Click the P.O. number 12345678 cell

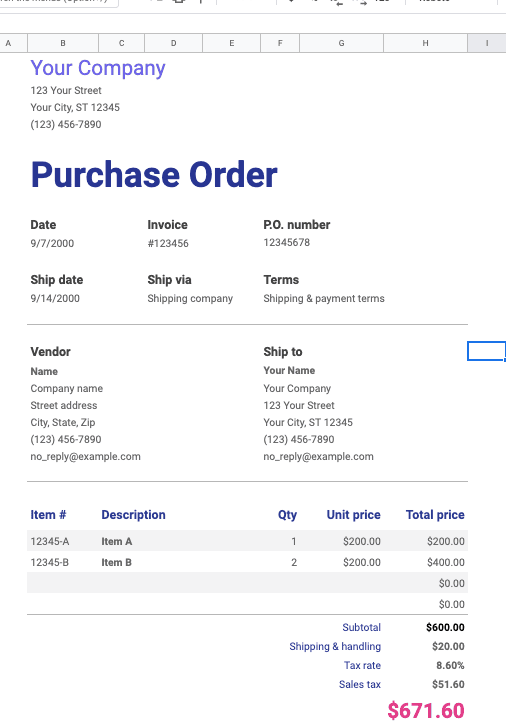click(287, 242)
